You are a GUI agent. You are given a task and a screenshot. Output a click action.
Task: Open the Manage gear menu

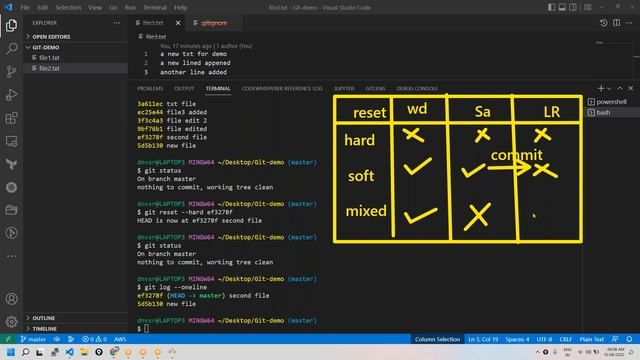(x=11, y=322)
